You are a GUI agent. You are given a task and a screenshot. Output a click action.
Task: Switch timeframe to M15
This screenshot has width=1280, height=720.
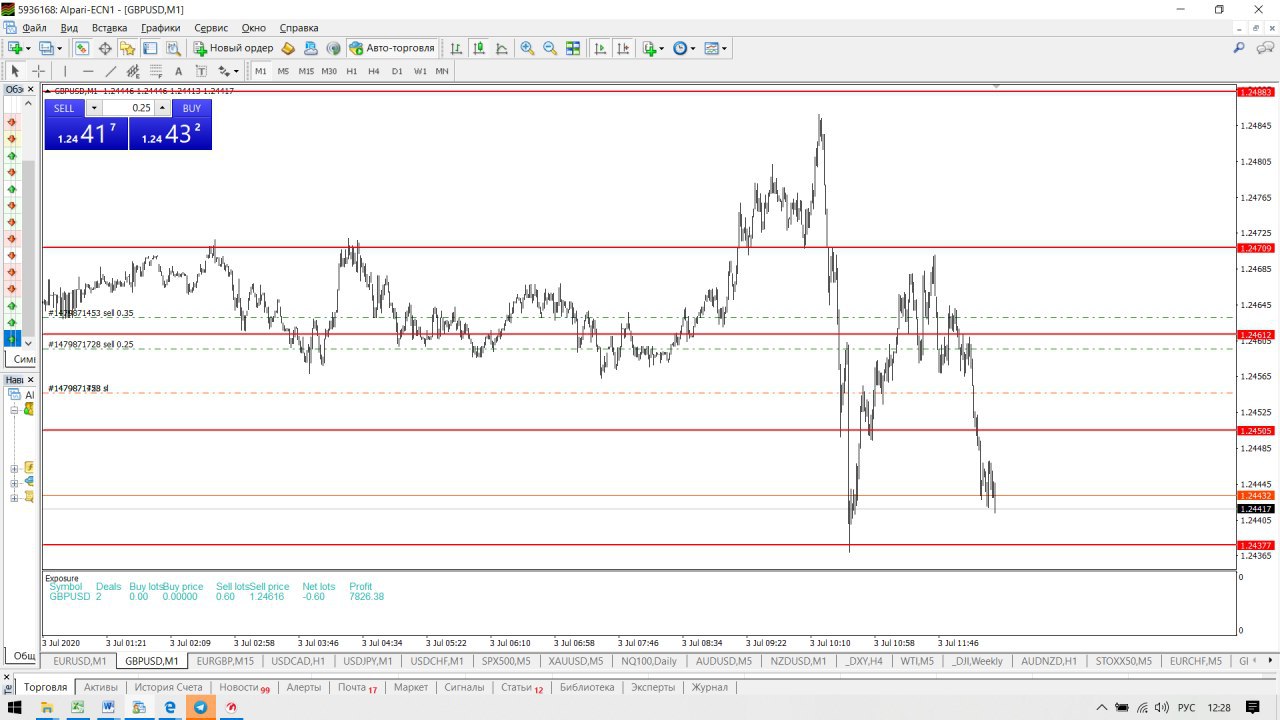[306, 71]
